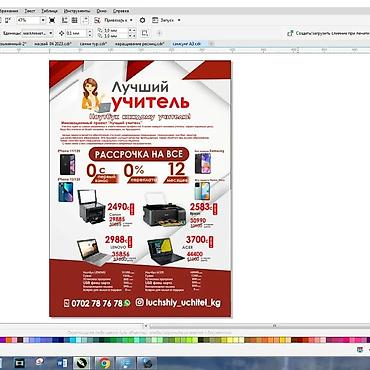The image size is (370, 370).
Task: Select the blue iPhone image on the left
Action: coord(66,192)
